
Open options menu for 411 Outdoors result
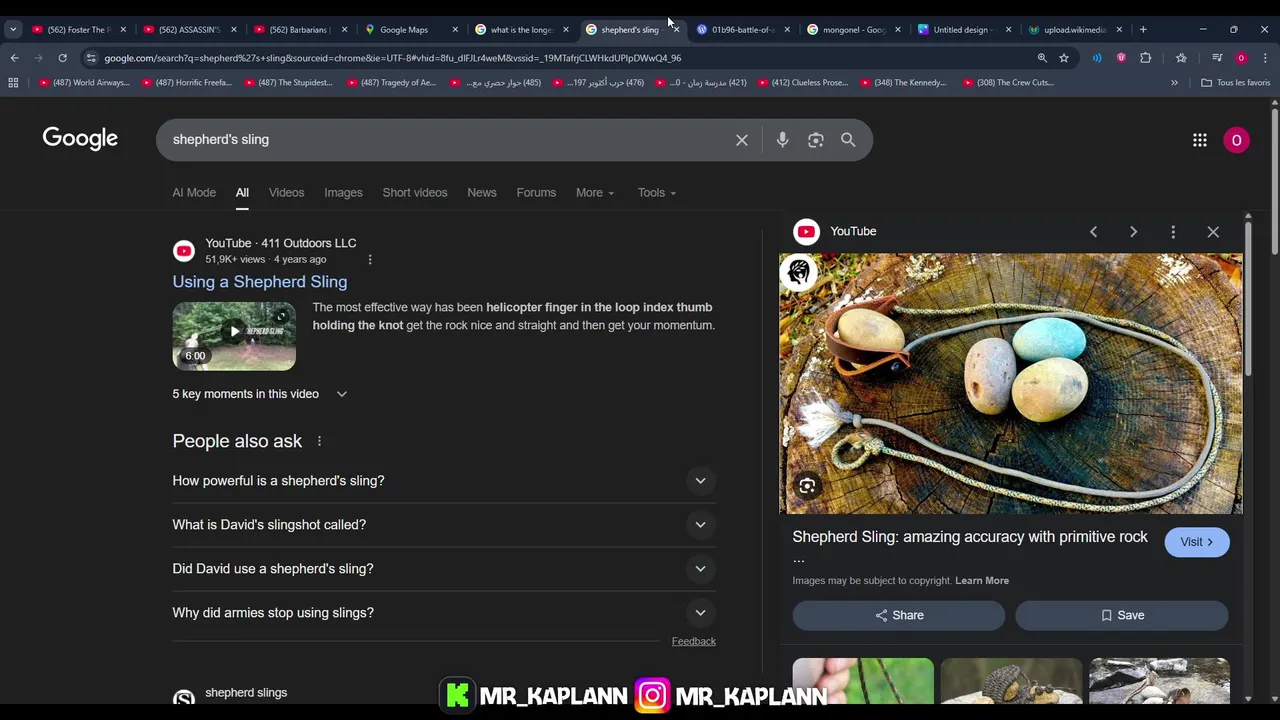(370, 260)
